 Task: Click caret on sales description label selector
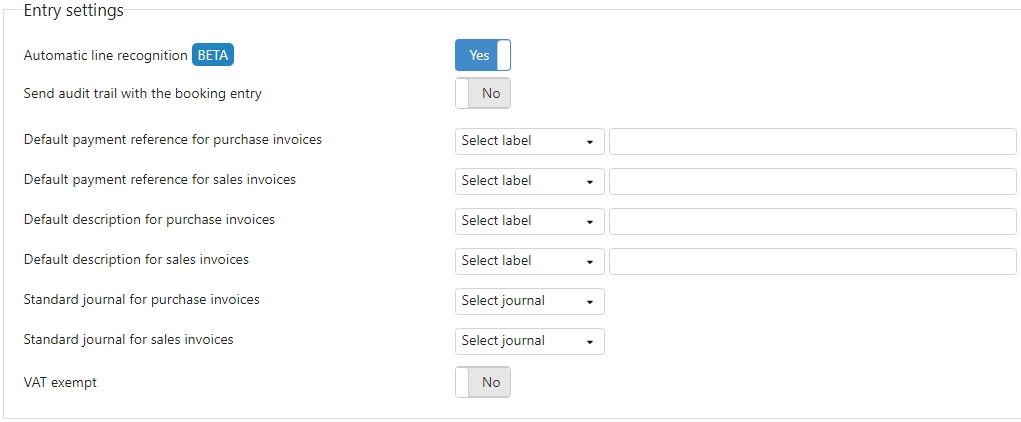(590, 262)
